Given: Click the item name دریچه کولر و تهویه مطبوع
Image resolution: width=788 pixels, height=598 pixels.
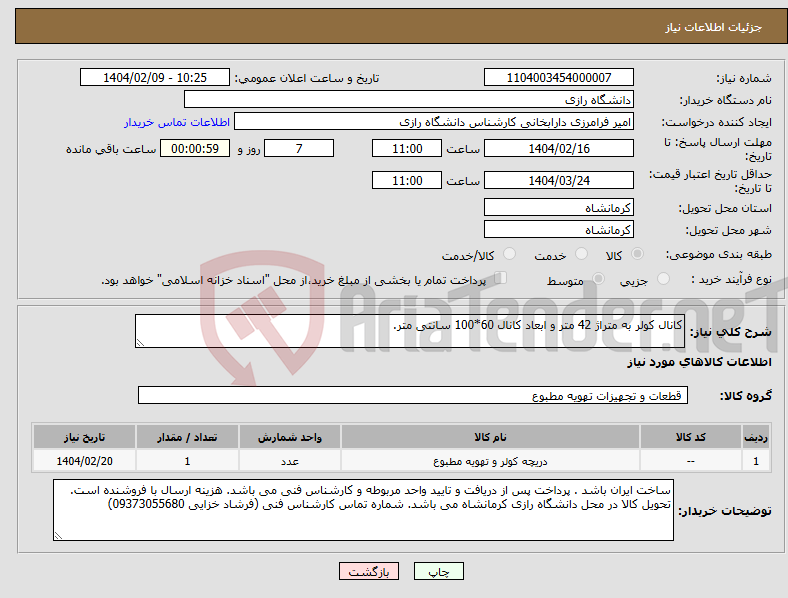Looking at the screenshot, I should [490, 461].
